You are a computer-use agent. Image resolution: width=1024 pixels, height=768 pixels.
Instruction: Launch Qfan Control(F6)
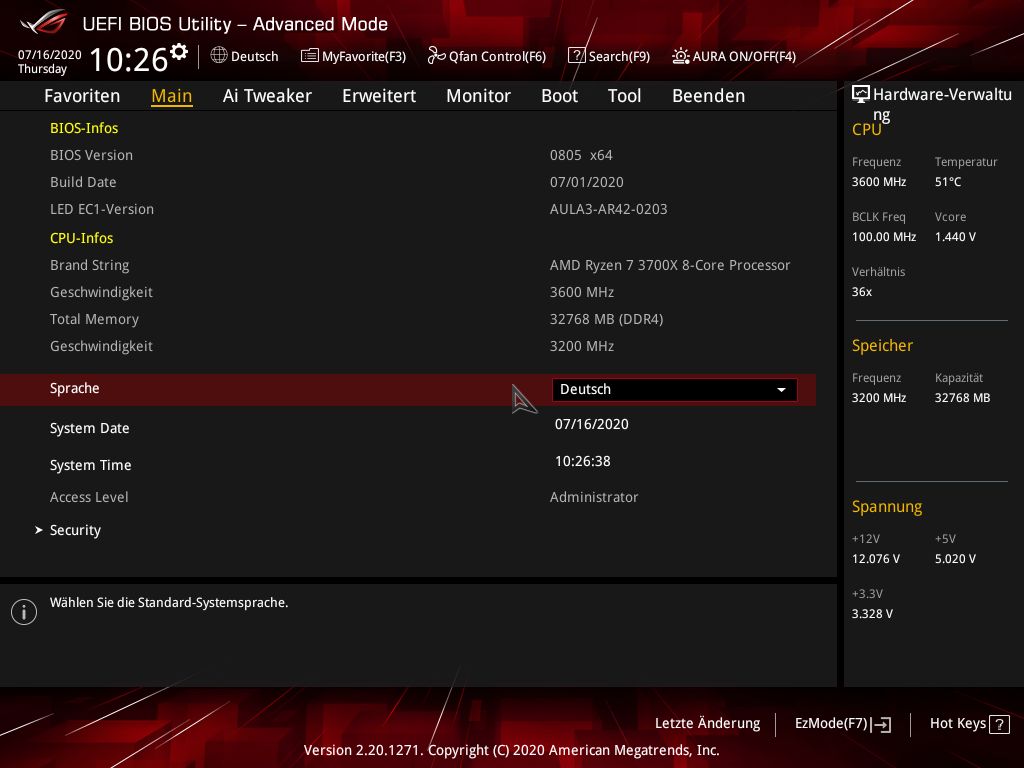point(487,56)
